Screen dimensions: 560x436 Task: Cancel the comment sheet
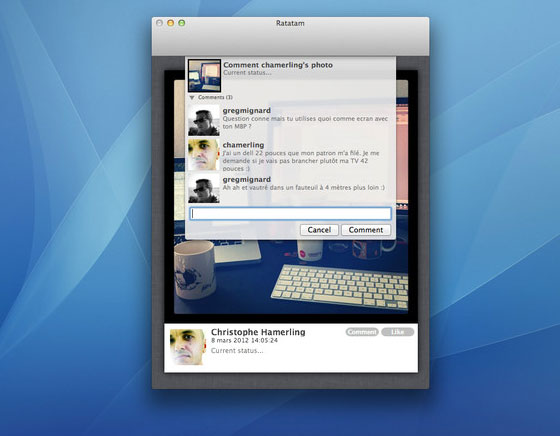click(x=319, y=230)
